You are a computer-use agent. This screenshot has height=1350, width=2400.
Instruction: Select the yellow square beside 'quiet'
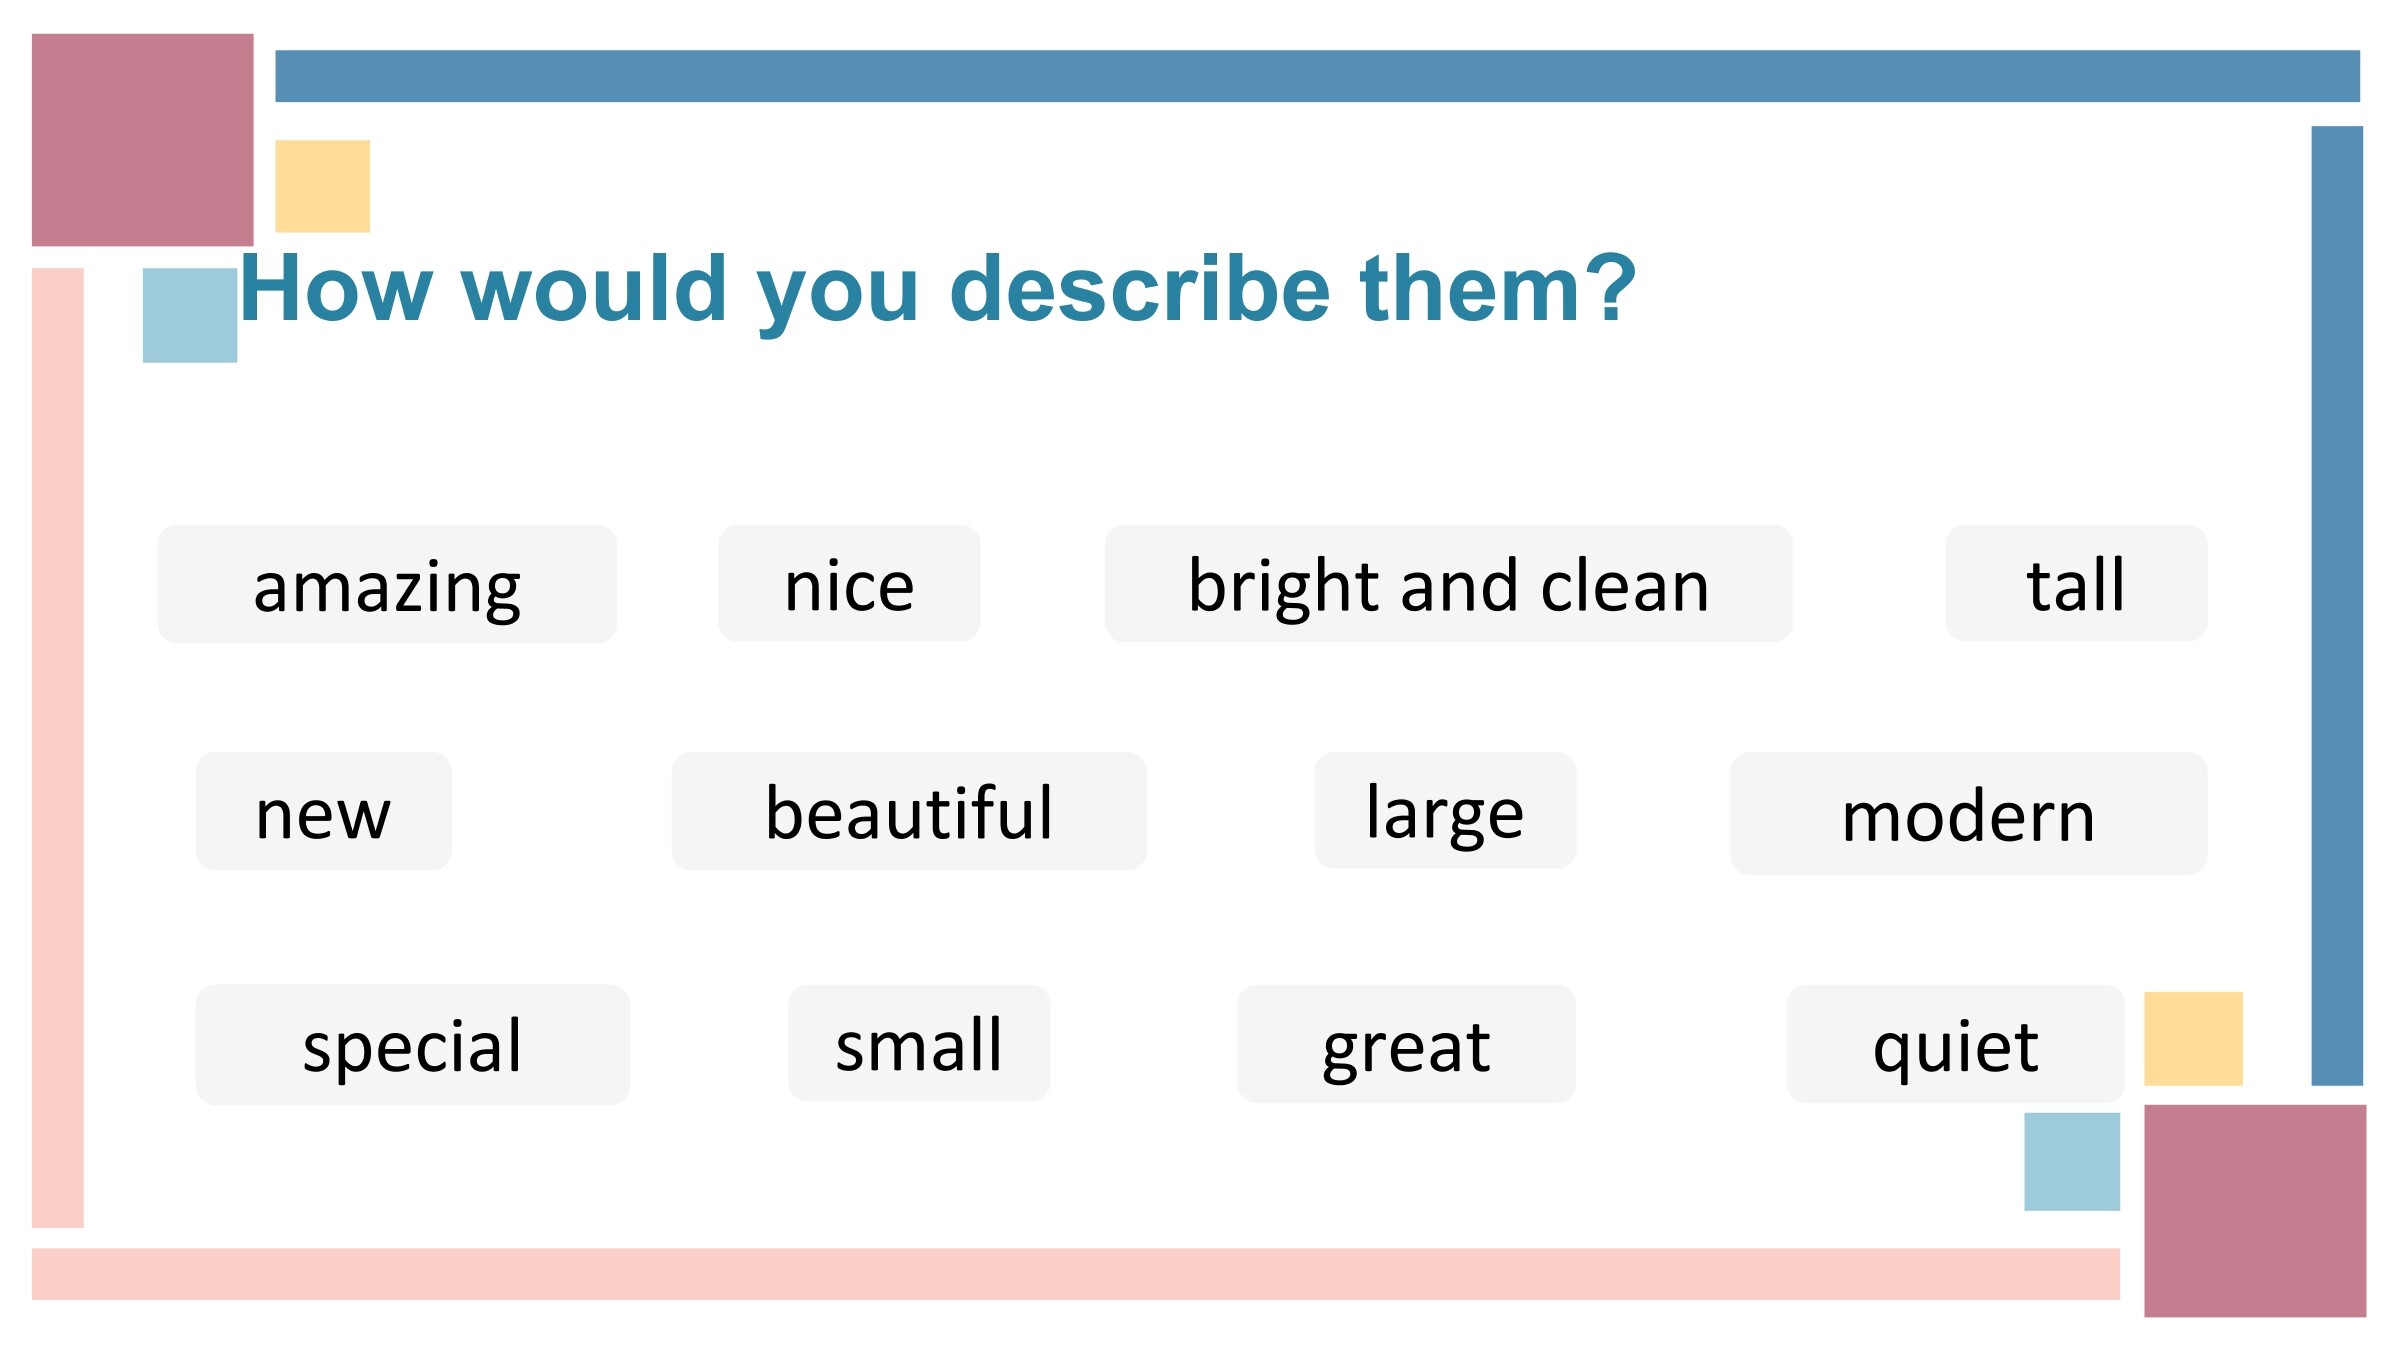2193,1039
